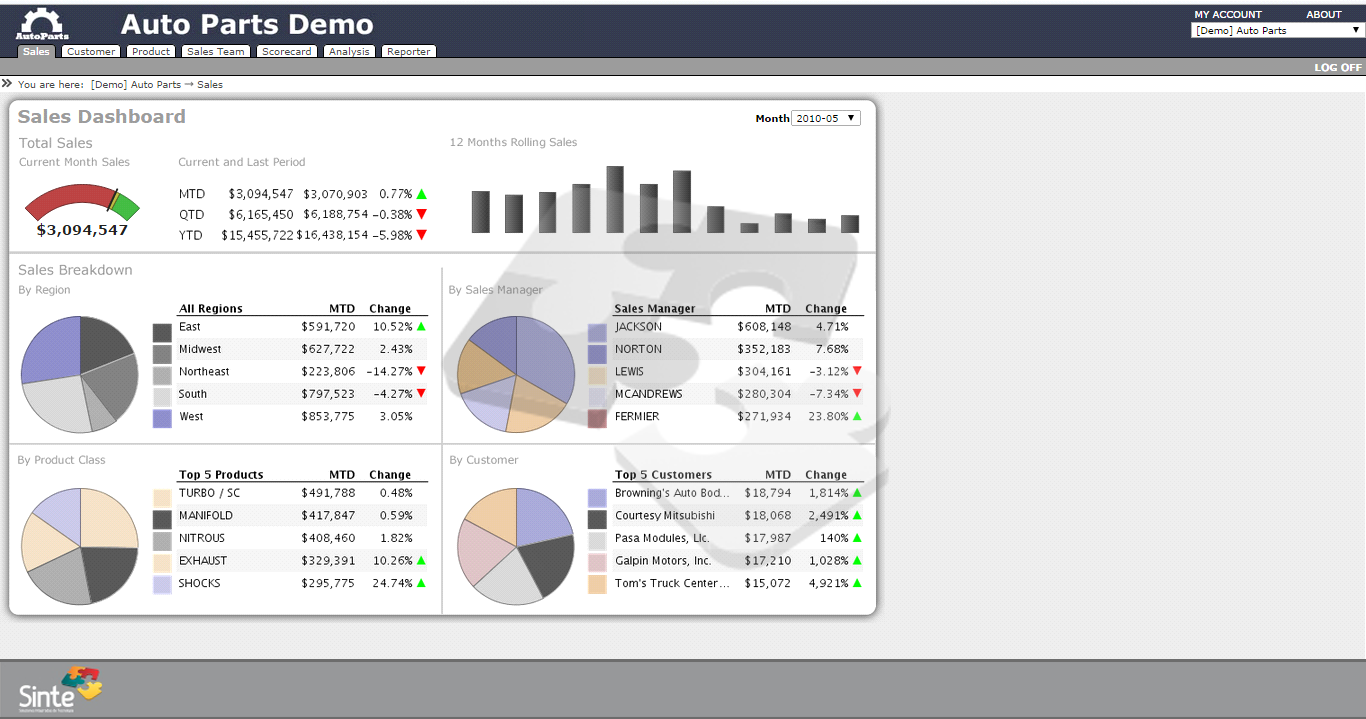Click the Sales breadcrumb entry
The height and width of the screenshot is (719, 1366).
[210, 84]
